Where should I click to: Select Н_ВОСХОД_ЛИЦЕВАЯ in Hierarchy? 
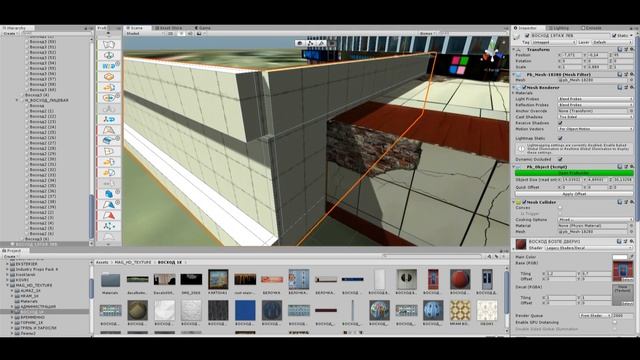pos(47,100)
